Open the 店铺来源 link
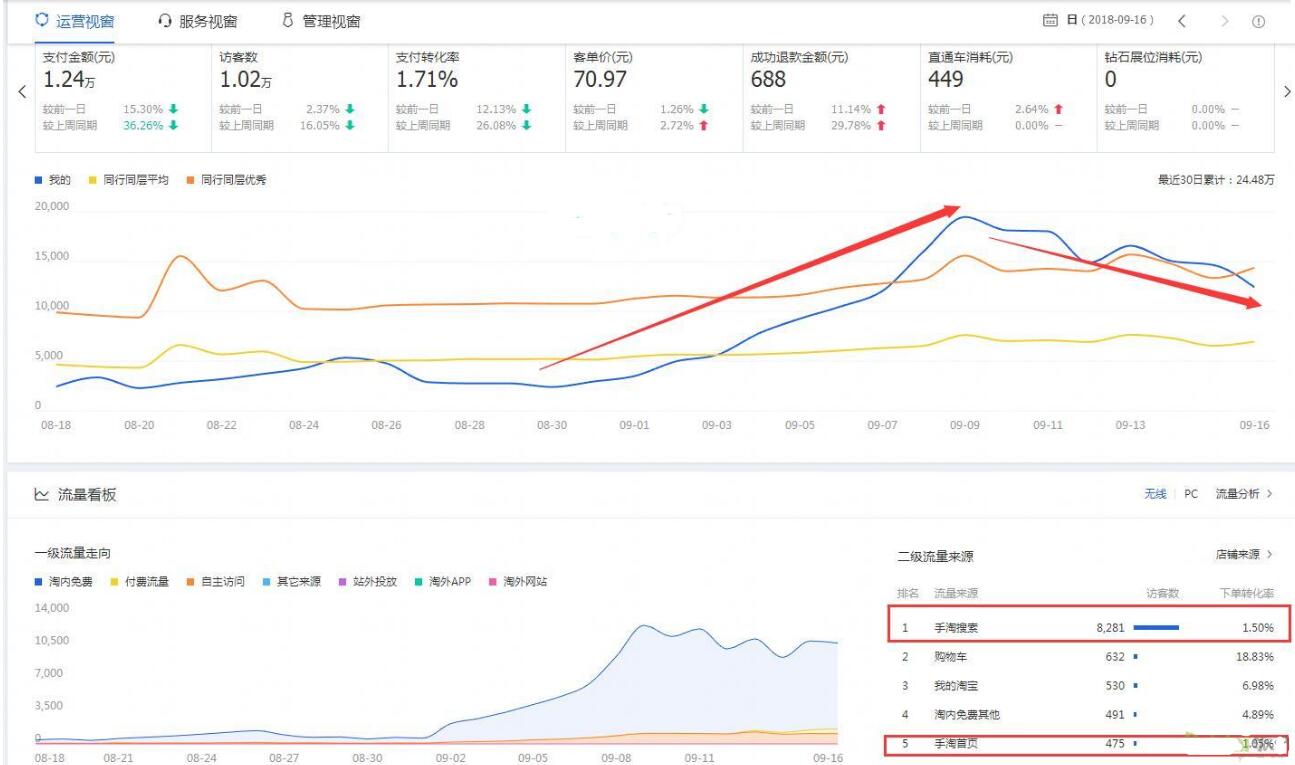The width and height of the screenshot is (1295, 765). pyautogui.click(x=1243, y=554)
